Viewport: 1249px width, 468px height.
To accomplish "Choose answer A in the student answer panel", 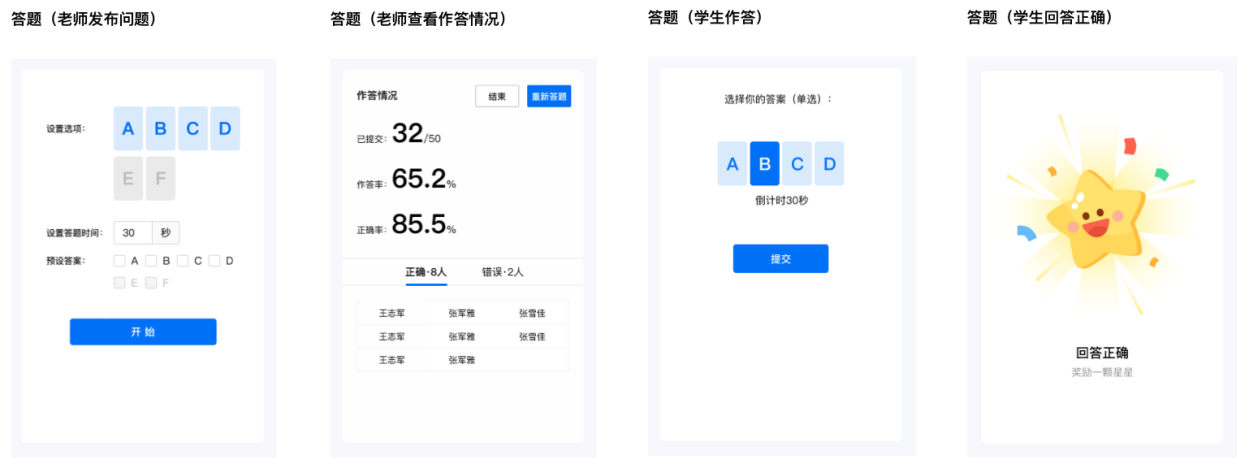I will 732,164.
